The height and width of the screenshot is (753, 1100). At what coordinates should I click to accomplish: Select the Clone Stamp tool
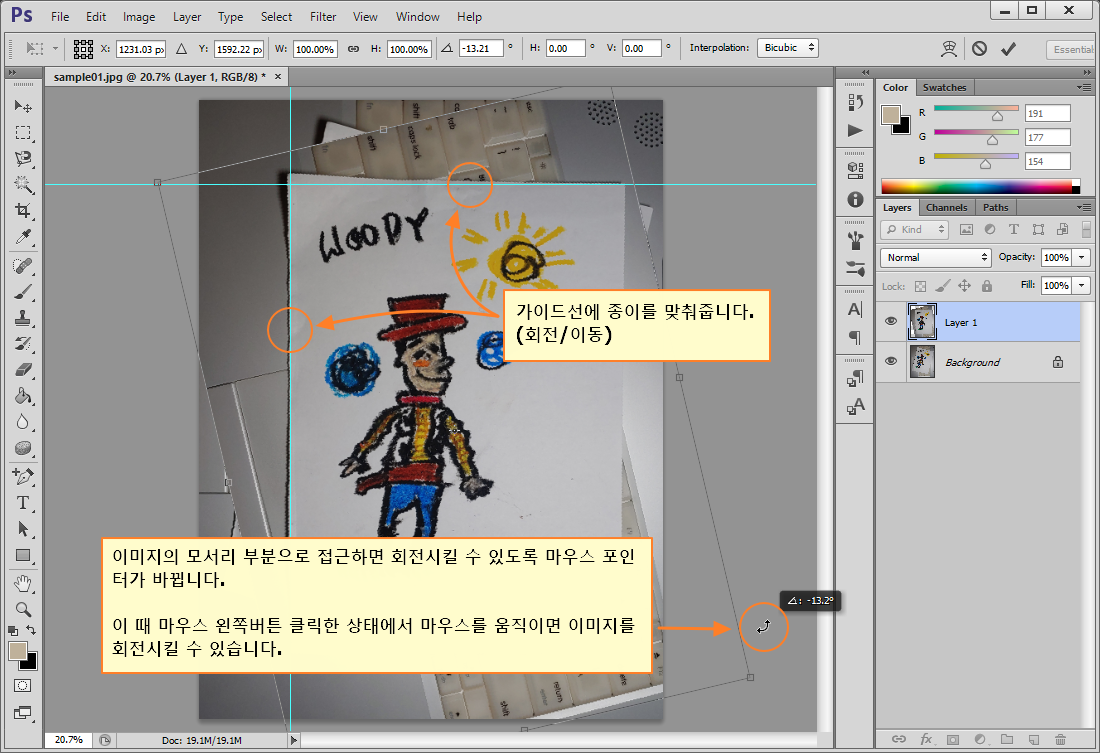click(x=22, y=318)
